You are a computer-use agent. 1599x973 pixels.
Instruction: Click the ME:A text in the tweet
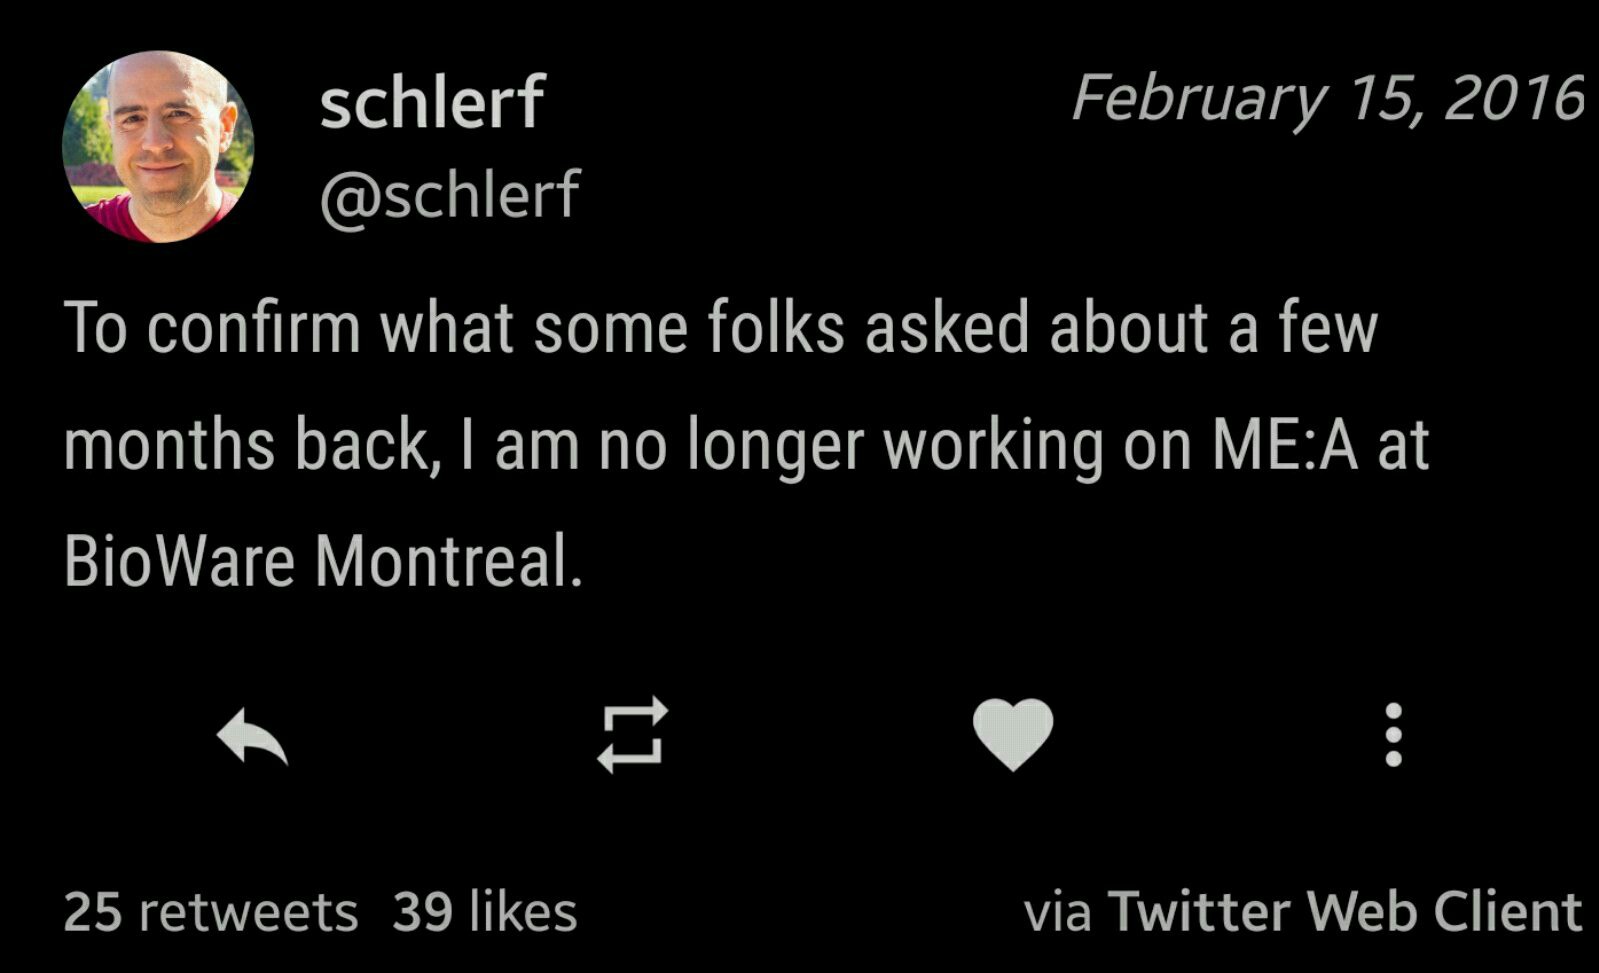1285,445
